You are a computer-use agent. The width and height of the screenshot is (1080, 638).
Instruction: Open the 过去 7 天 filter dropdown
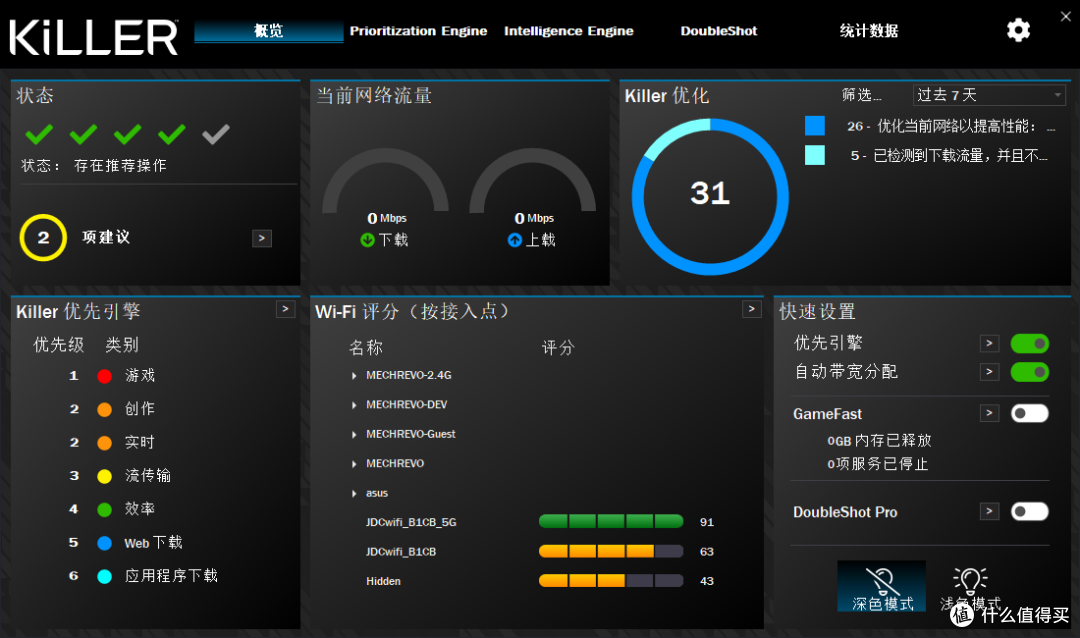tap(989, 95)
